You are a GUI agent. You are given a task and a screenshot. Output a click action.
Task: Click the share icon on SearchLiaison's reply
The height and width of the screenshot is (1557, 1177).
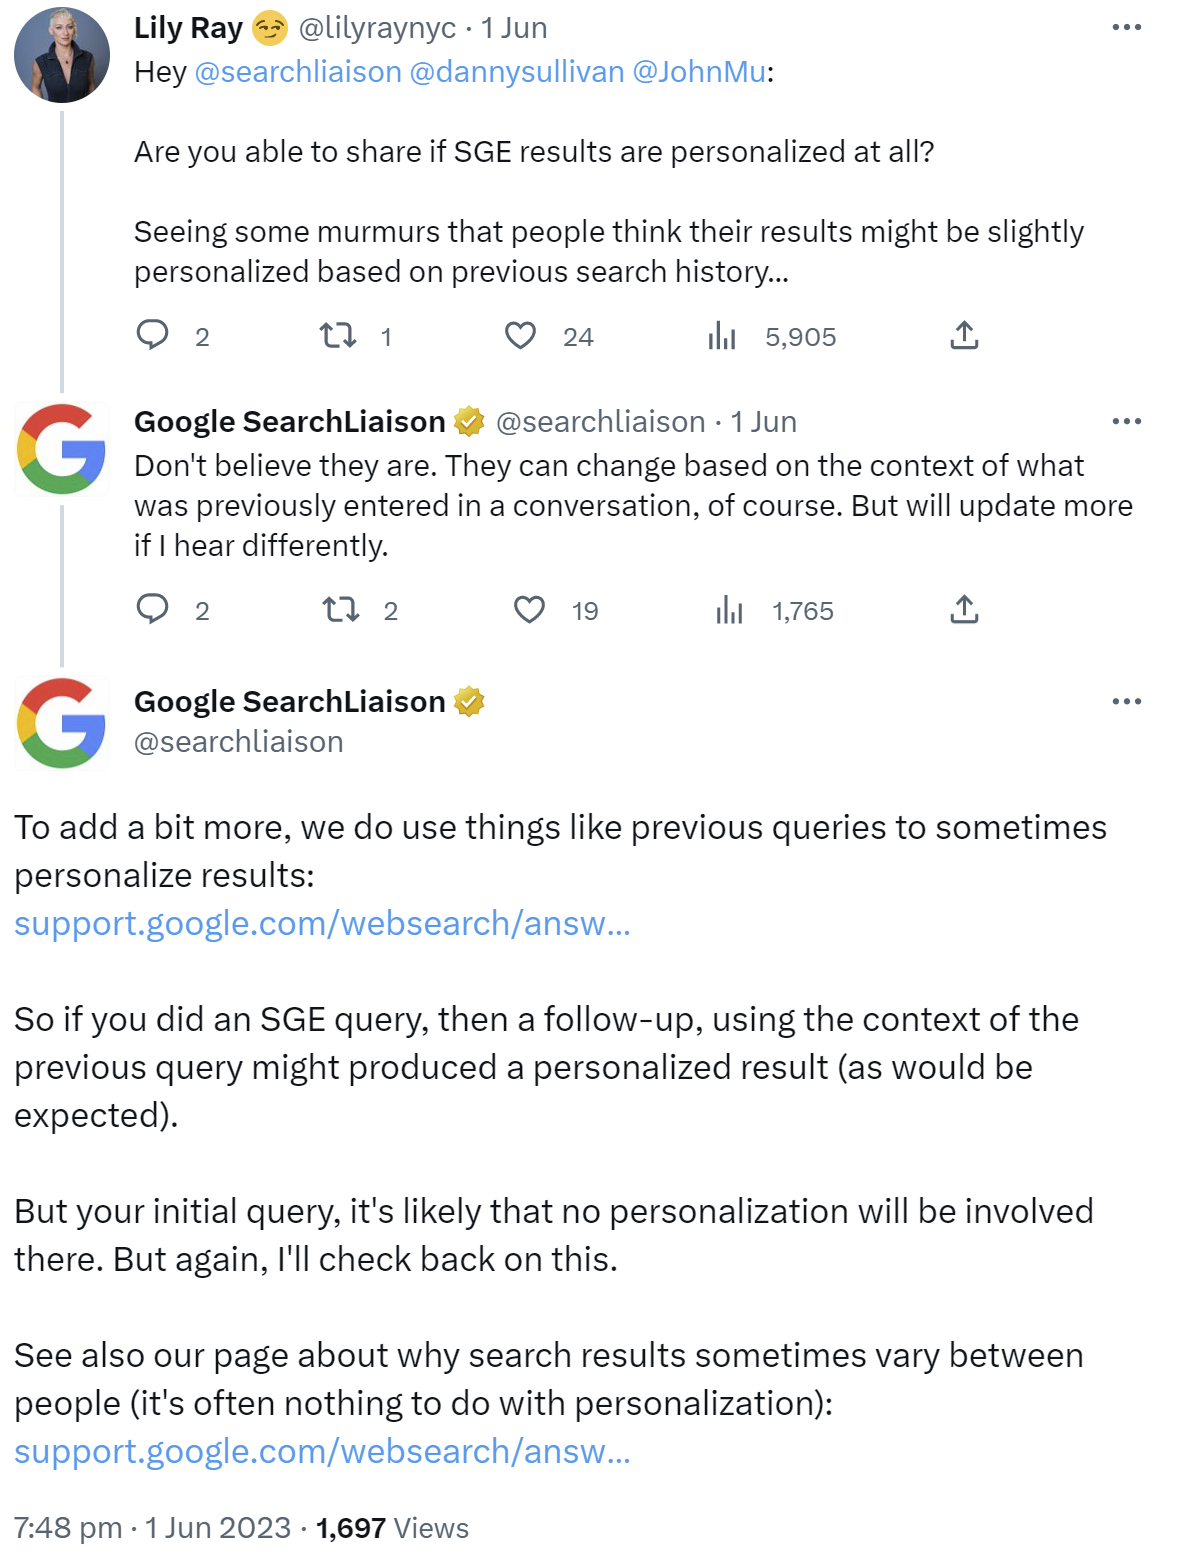tap(963, 609)
